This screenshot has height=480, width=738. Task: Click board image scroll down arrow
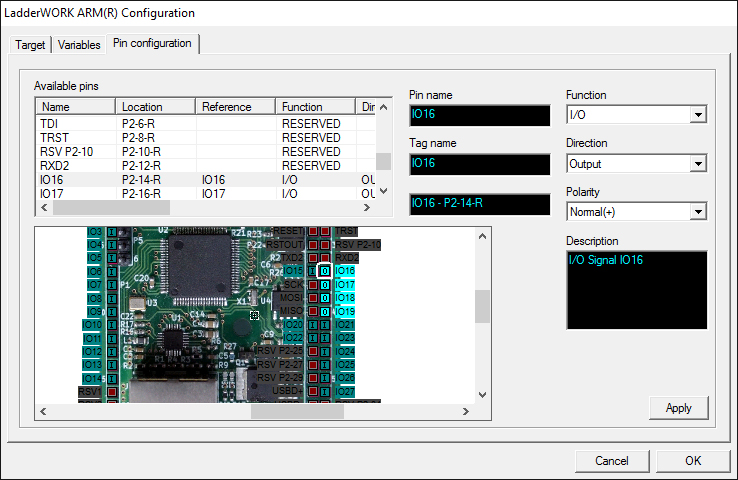coord(482,395)
